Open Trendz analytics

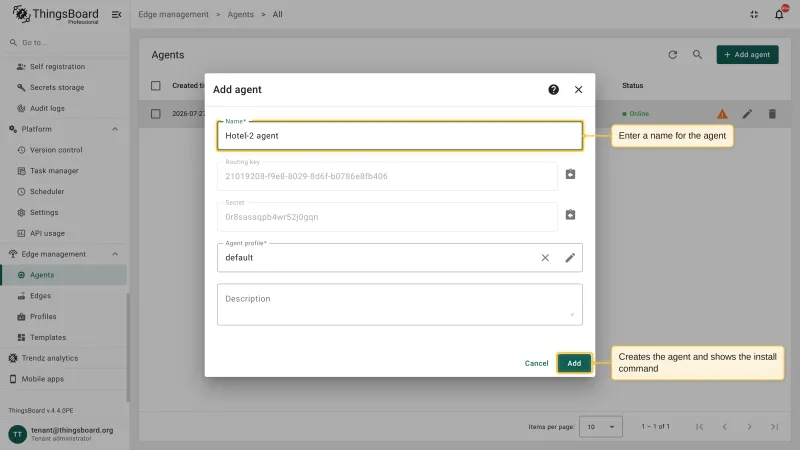49,358
